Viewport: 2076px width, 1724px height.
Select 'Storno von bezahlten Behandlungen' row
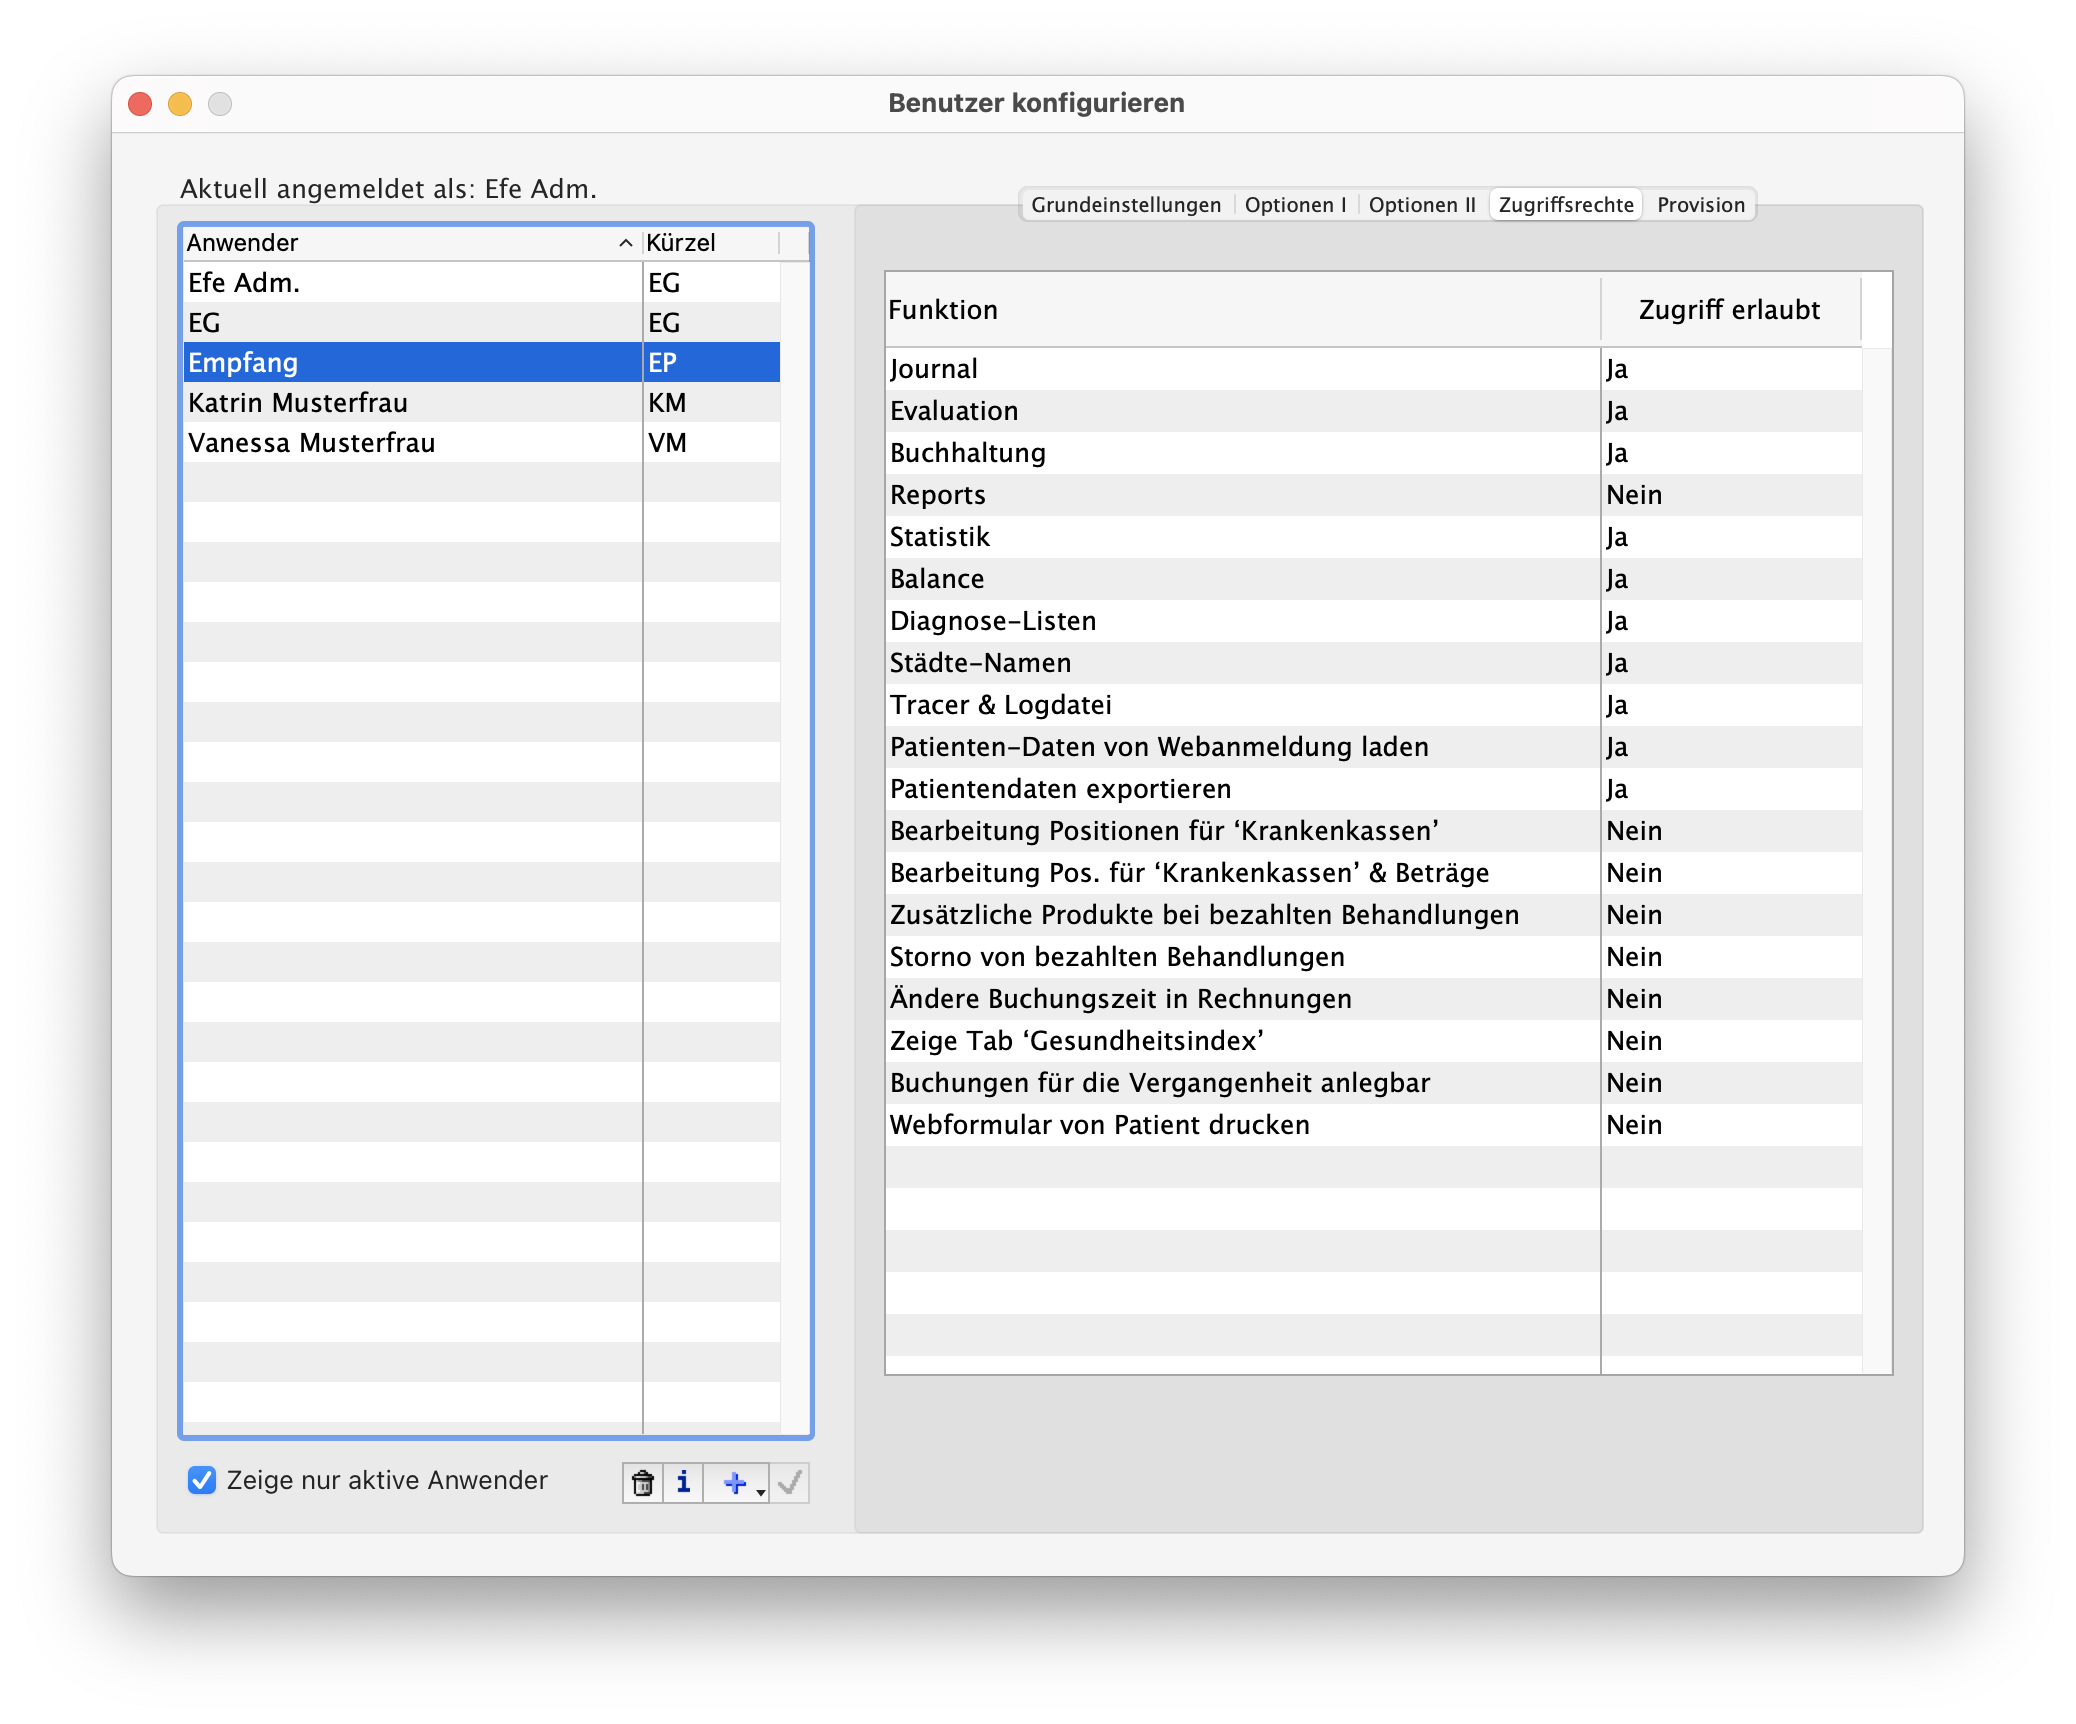click(x=1116, y=957)
